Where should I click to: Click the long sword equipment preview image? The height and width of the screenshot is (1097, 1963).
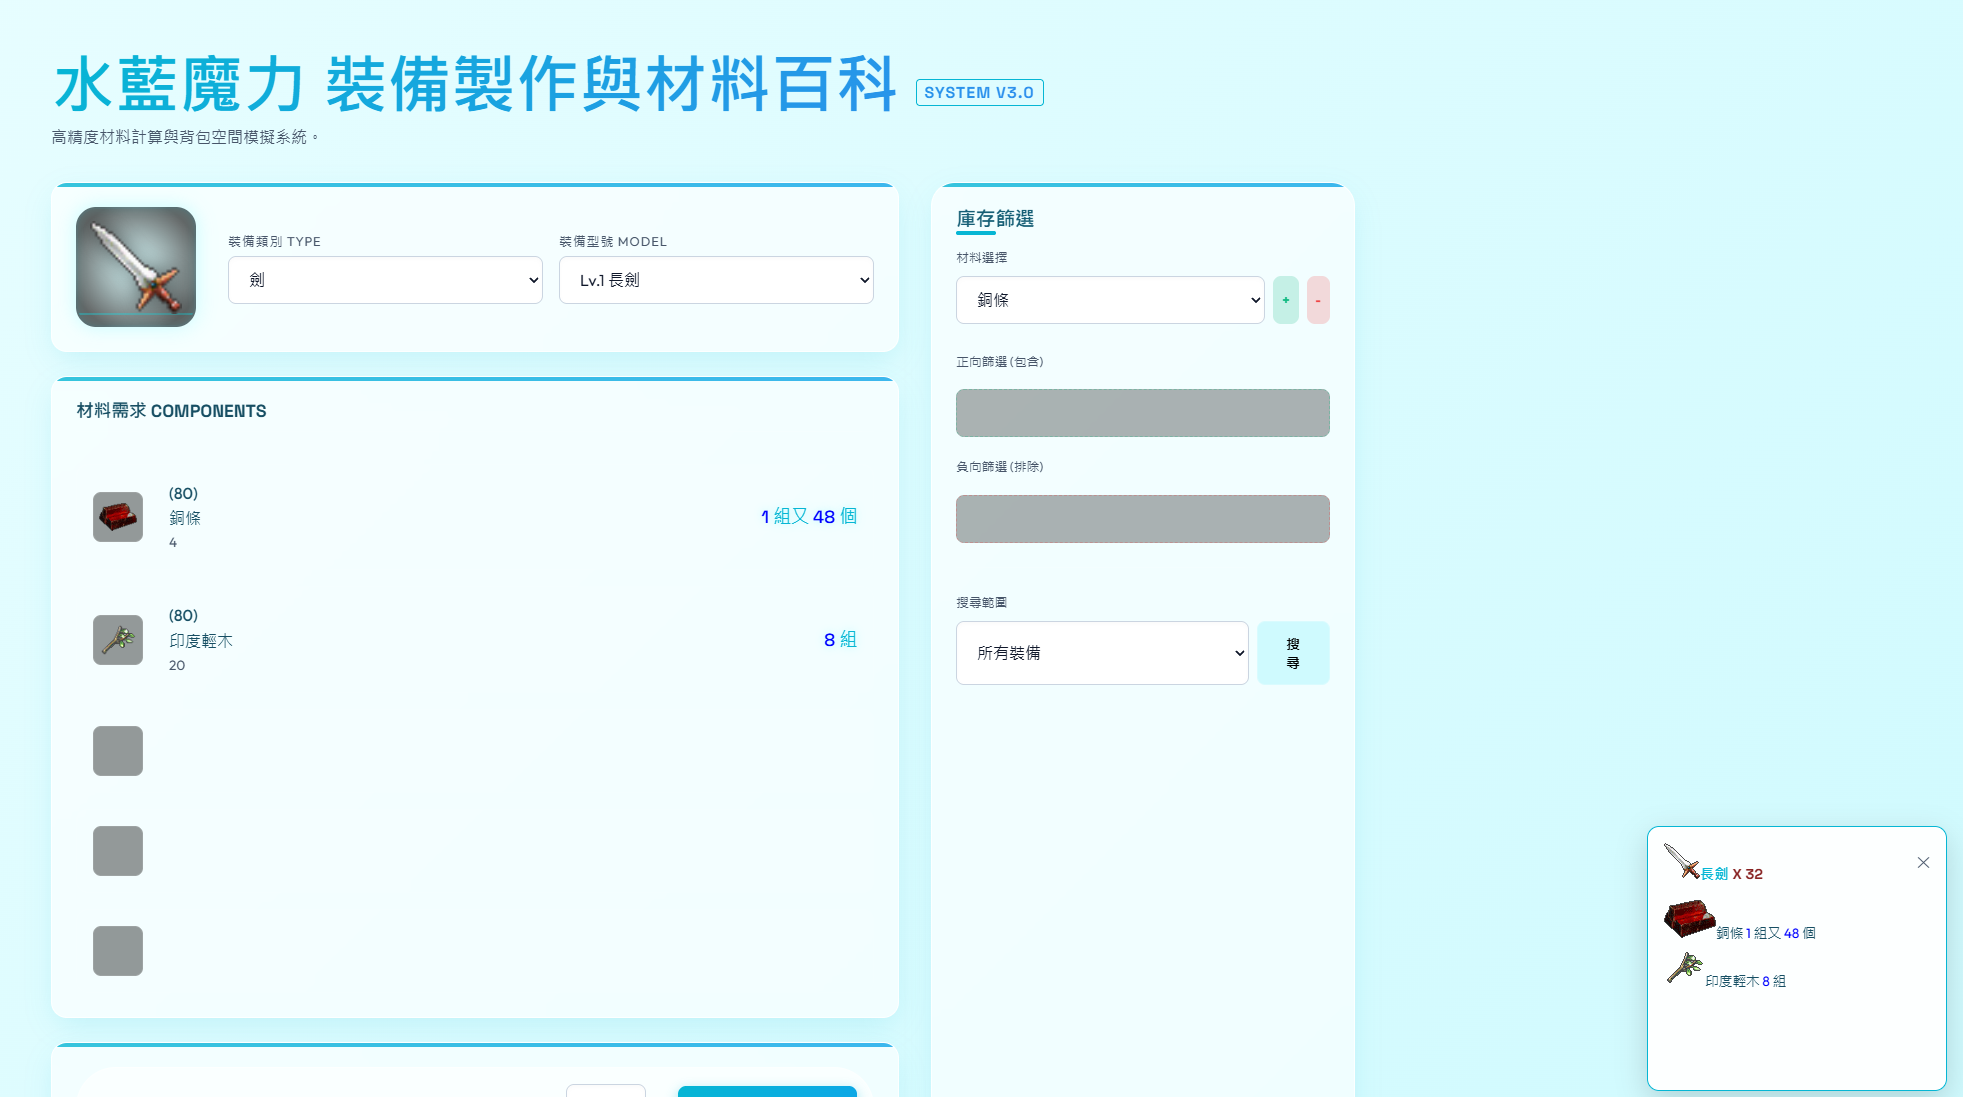(x=136, y=267)
